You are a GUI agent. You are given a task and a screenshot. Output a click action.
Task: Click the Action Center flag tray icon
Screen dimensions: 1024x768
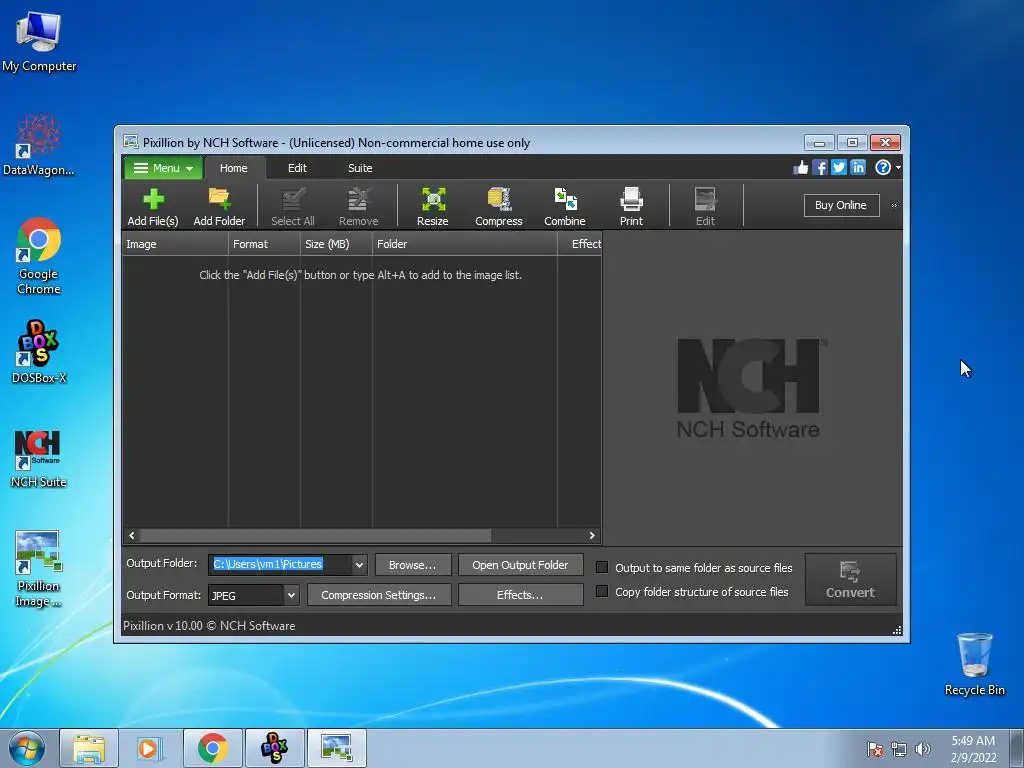click(874, 750)
